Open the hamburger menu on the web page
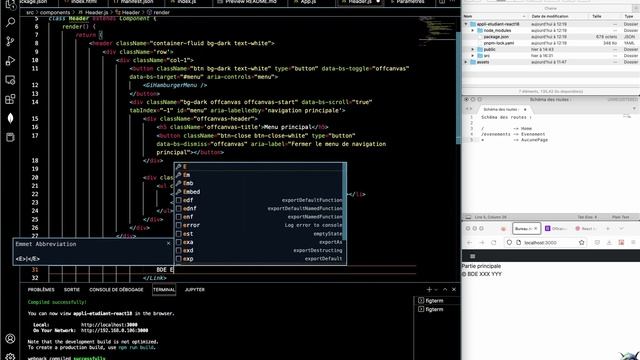This screenshot has height=360, width=640. click(x=473, y=256)
